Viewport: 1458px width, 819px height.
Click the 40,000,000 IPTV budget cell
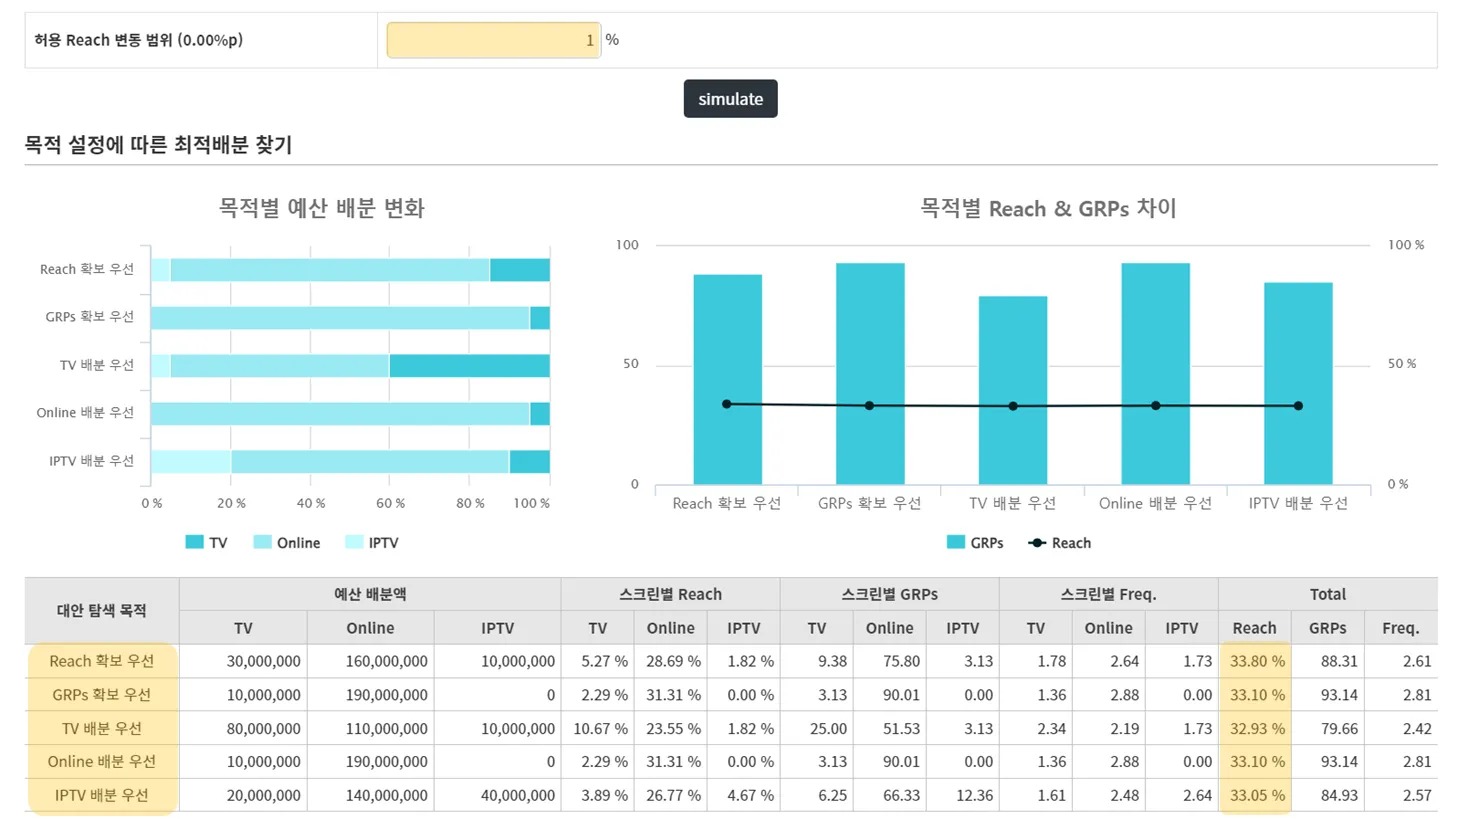[498, 795]
